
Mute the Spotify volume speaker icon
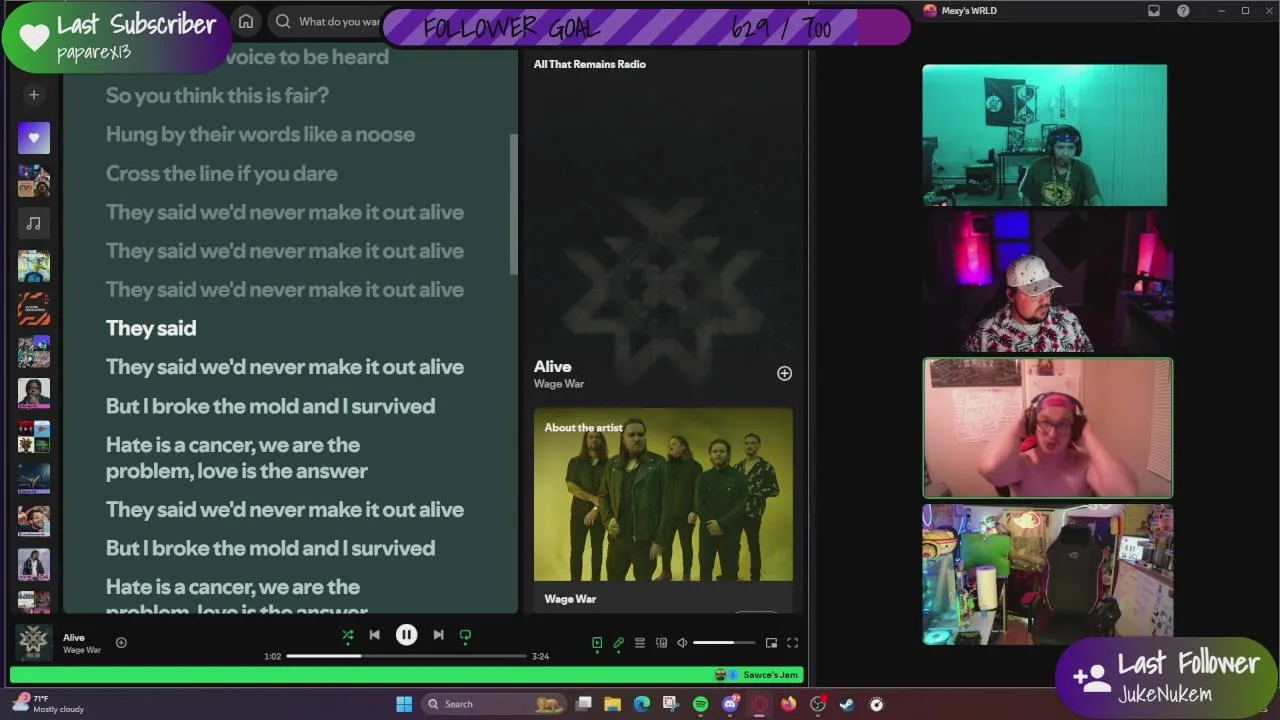point(682,643)
